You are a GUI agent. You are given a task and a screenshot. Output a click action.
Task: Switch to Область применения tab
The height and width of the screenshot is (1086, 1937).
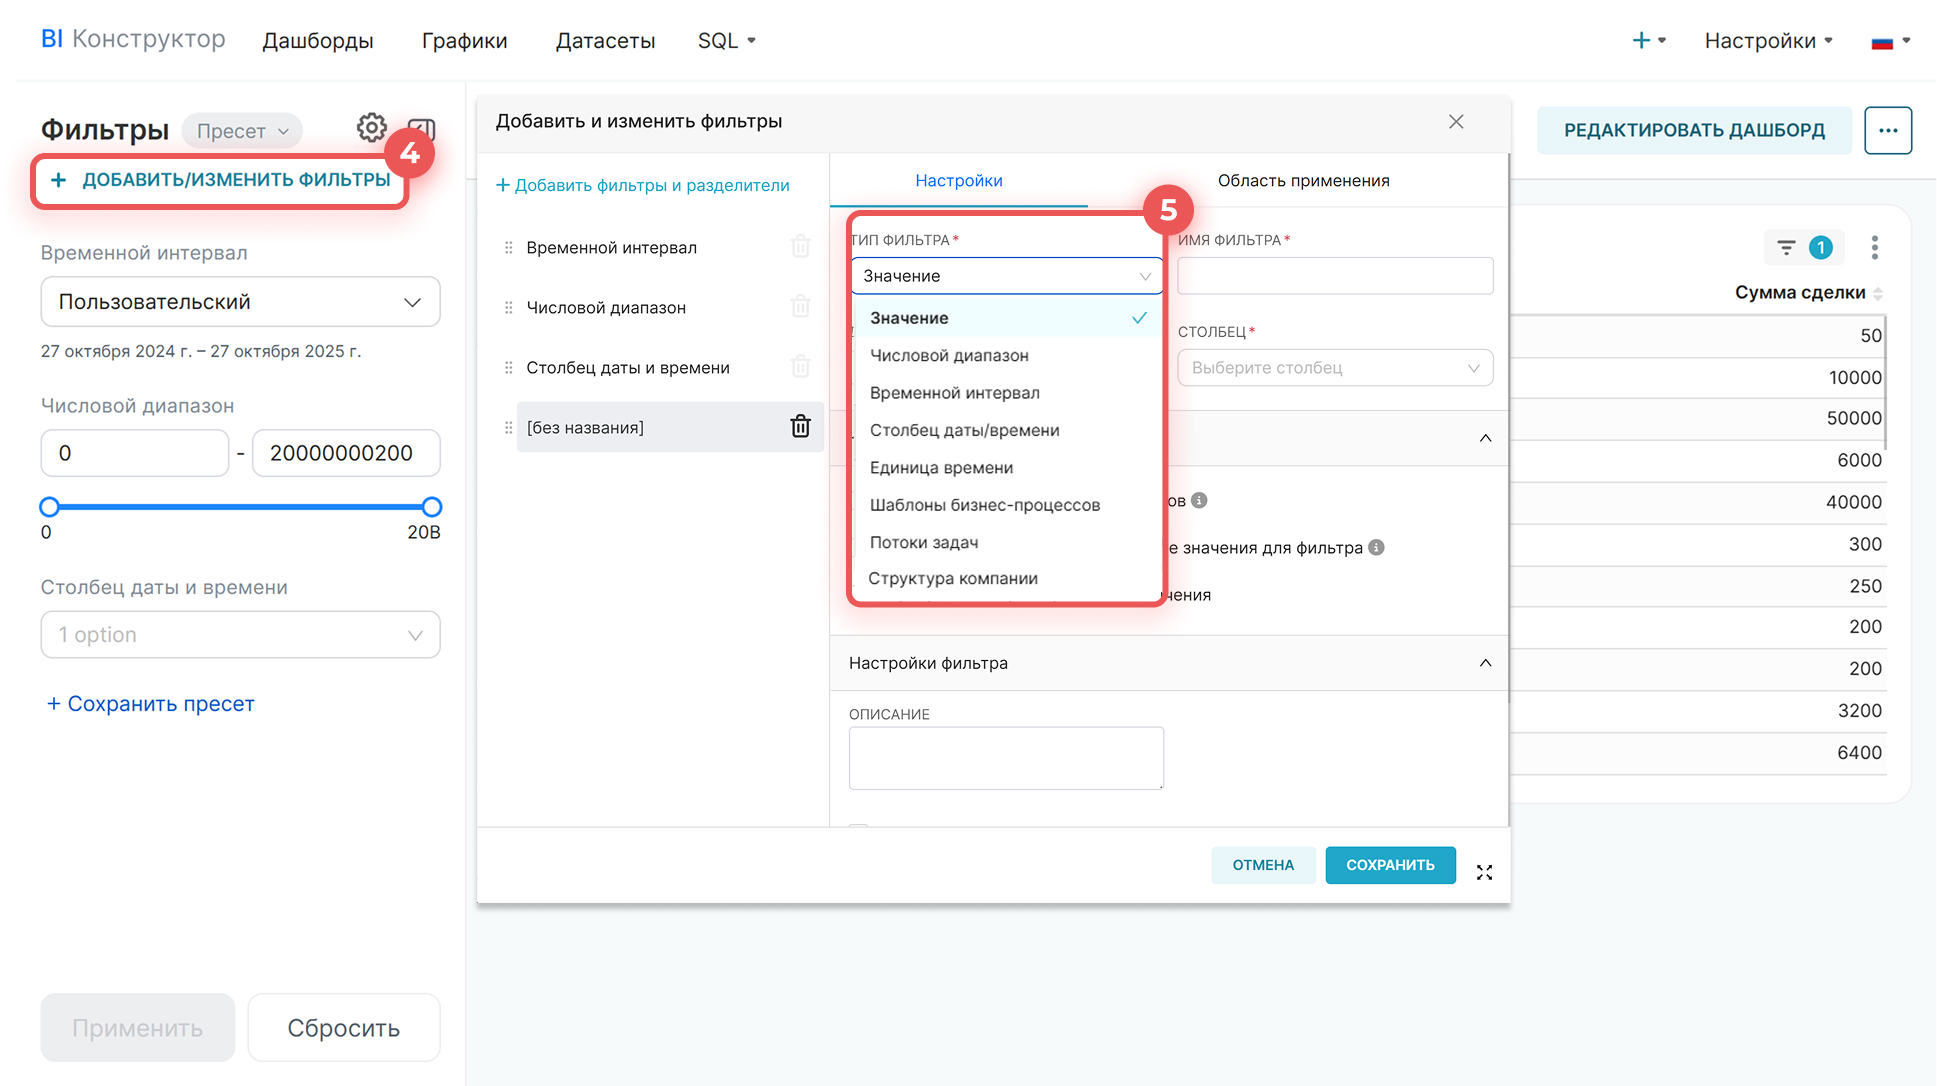click(1303, 181)
